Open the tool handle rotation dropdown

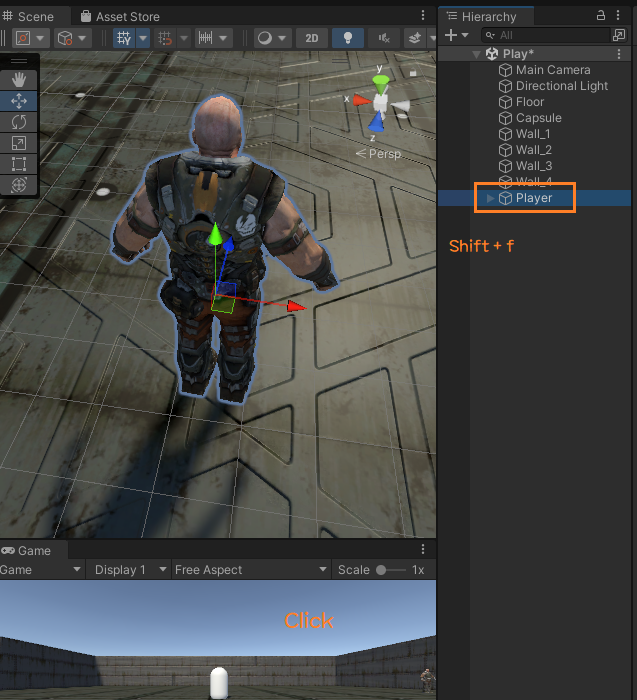72,38
